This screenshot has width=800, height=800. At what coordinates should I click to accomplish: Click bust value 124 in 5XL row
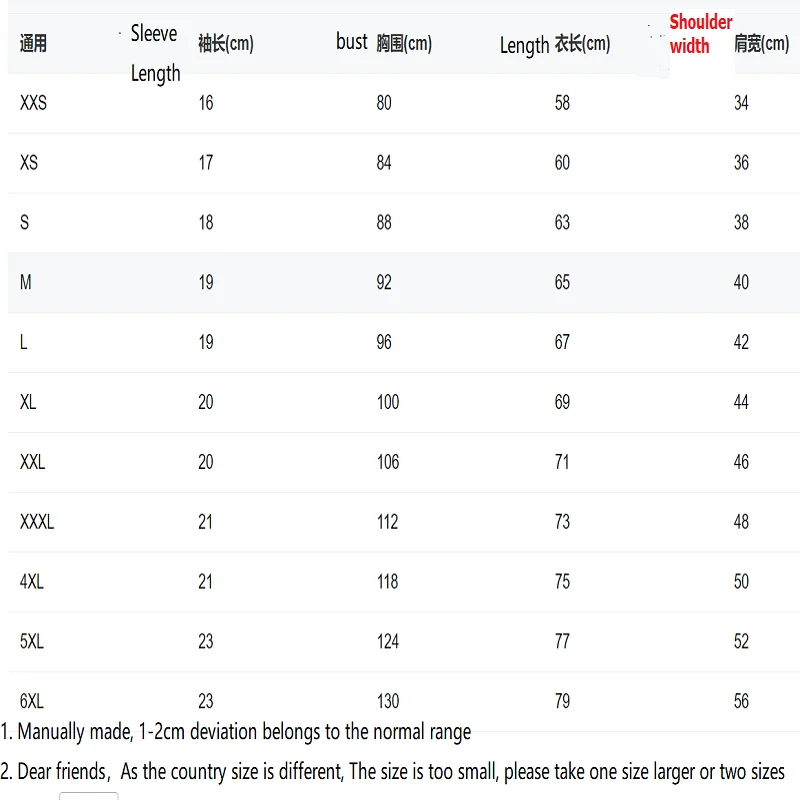coord(388,641)
